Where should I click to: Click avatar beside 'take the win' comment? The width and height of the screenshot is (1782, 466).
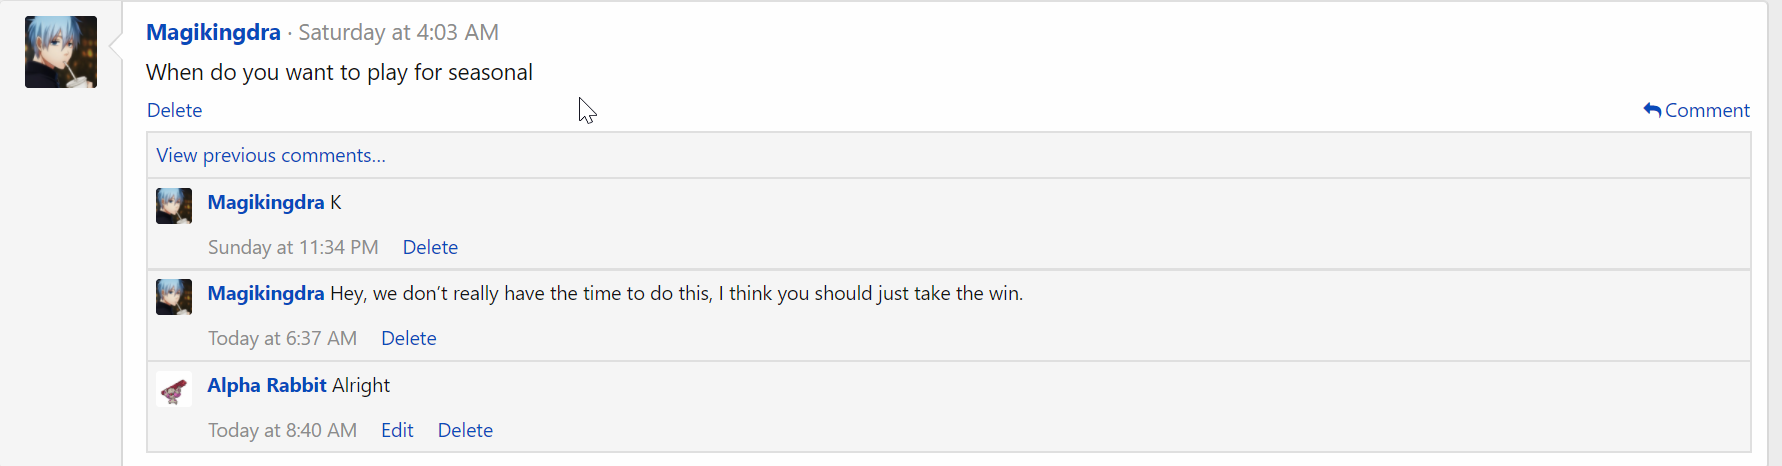174,297
